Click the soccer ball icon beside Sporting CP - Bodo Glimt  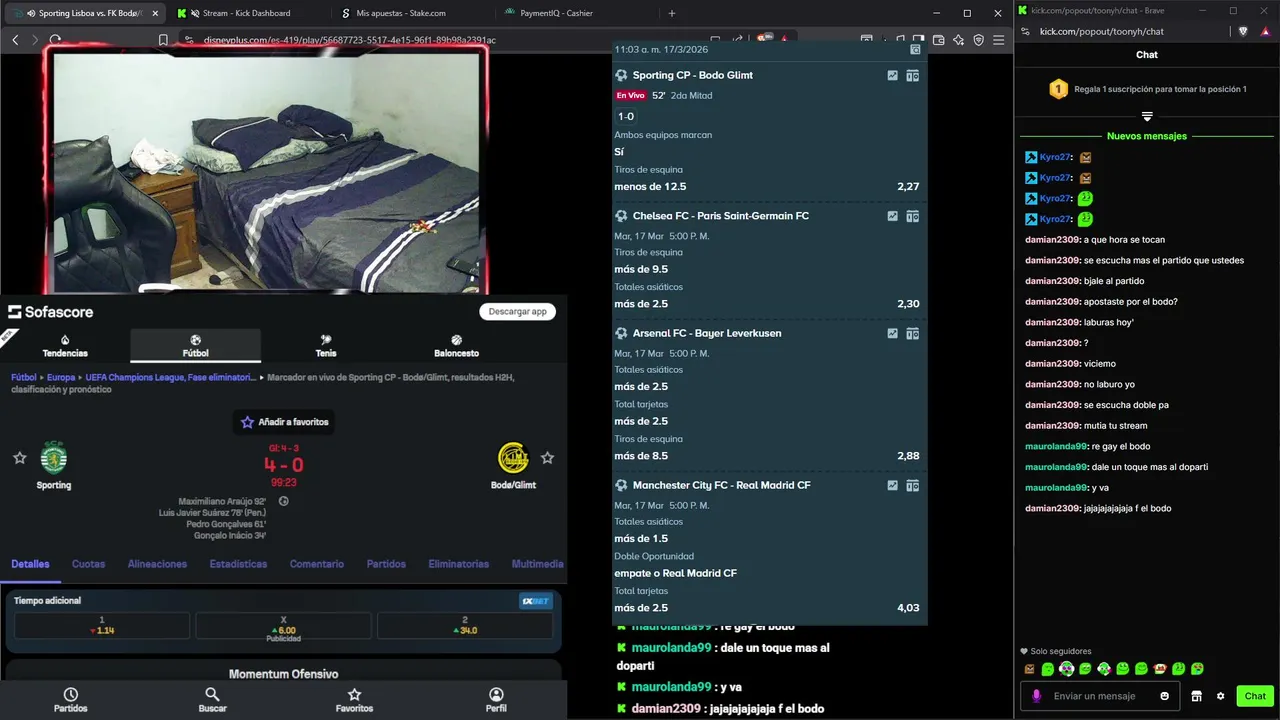pos(621,75)
